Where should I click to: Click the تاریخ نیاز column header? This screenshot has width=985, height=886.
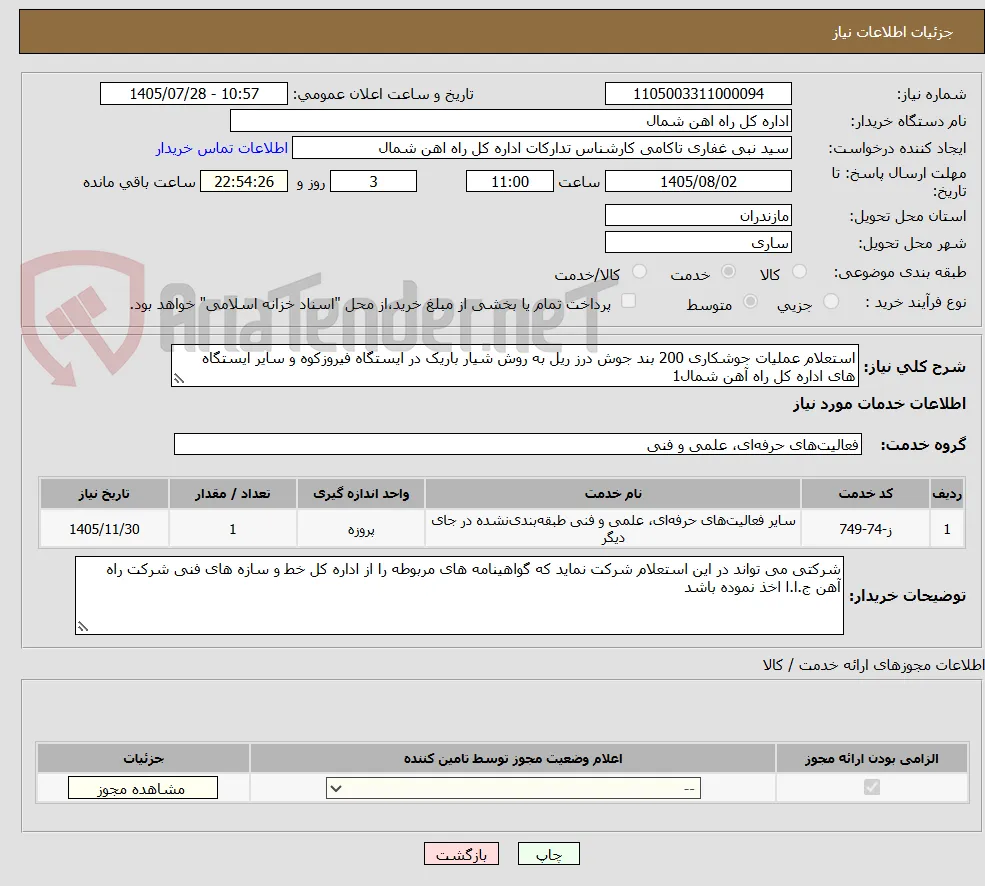[104, 493]
